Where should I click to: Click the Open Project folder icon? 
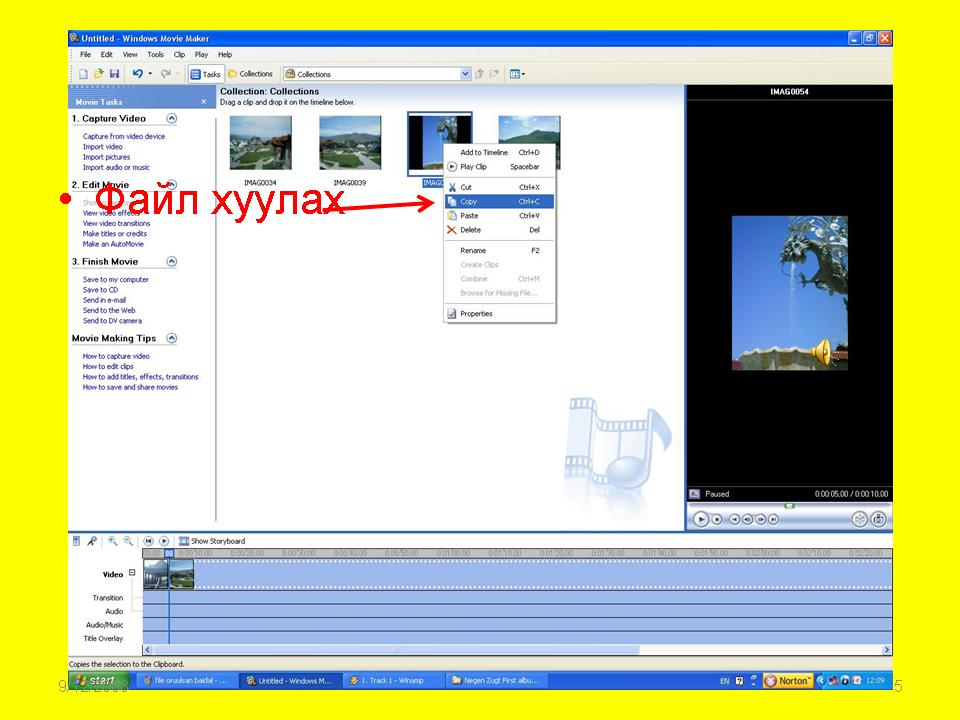[99, 74]
